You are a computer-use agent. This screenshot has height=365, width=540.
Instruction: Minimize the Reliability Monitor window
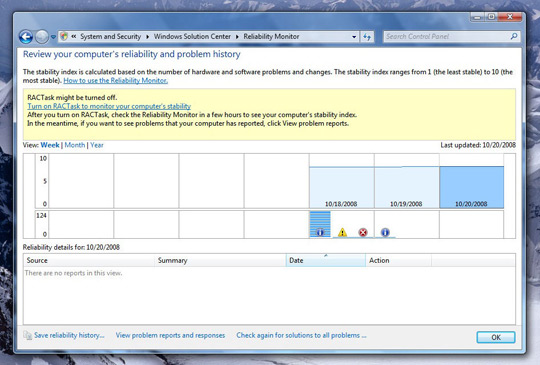click(x=478, y=17)
